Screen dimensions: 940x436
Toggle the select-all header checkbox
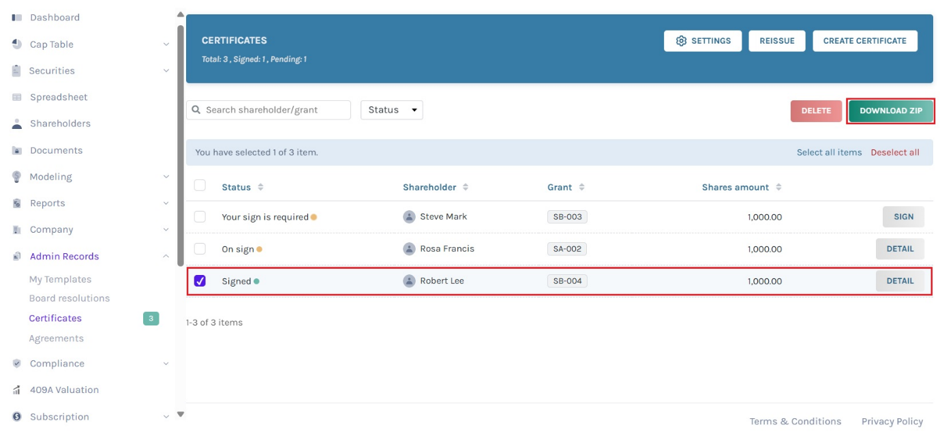click(200, 185)
